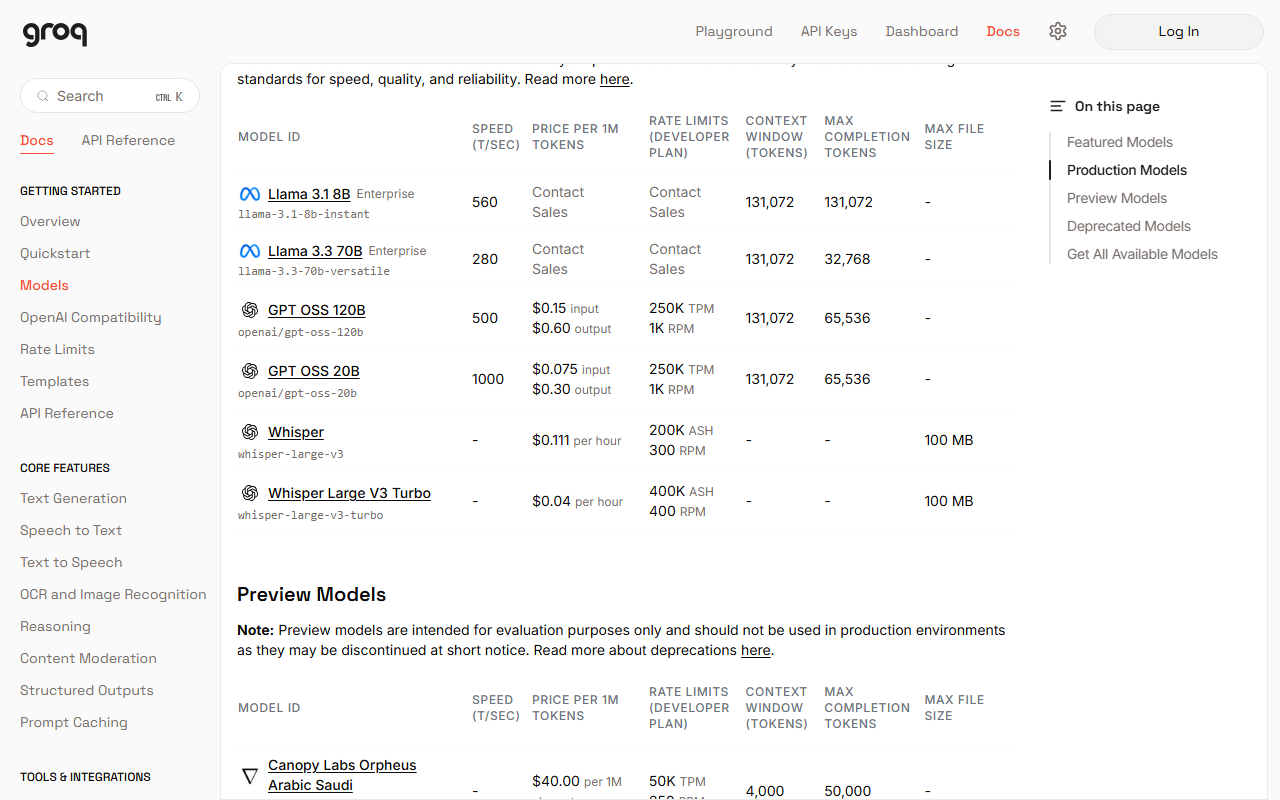Viewport: 1280px width, 800px height.
Task: Open Overview in the sidebar
Action: click(50, 221)
